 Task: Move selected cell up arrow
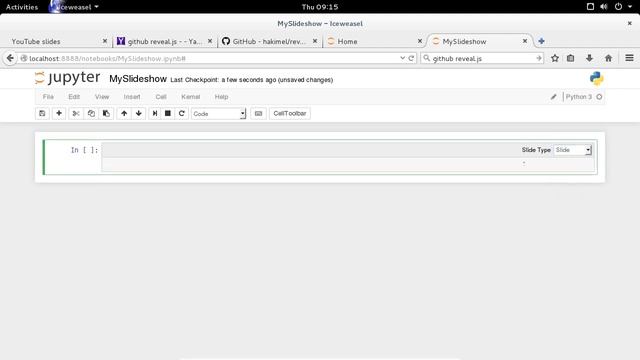124,113
